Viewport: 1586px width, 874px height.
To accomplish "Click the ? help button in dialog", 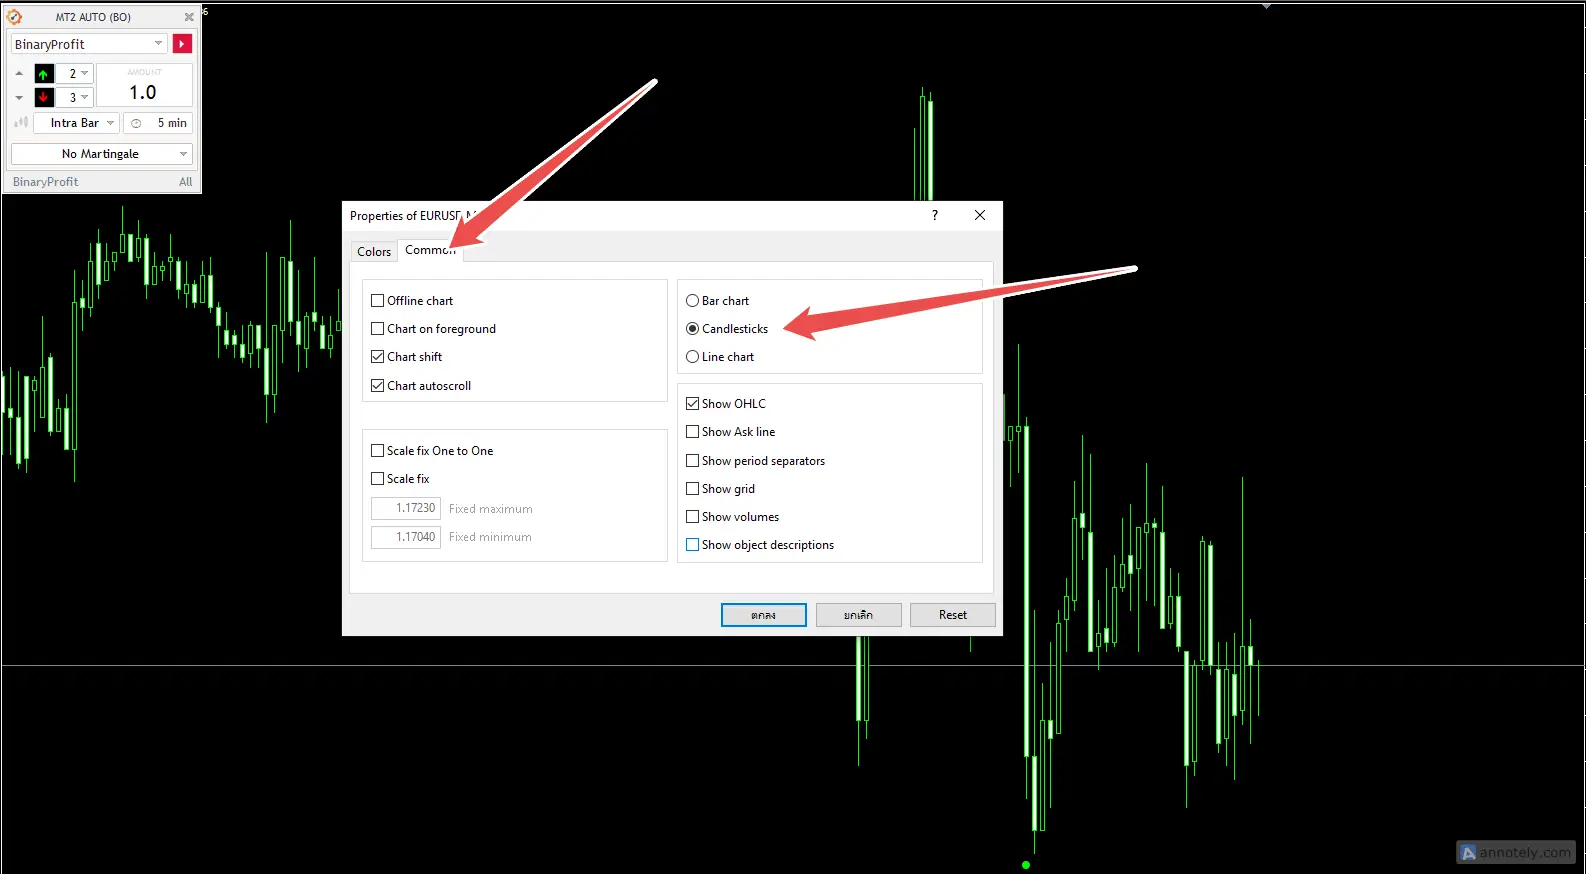I will [x=935, y=215].
